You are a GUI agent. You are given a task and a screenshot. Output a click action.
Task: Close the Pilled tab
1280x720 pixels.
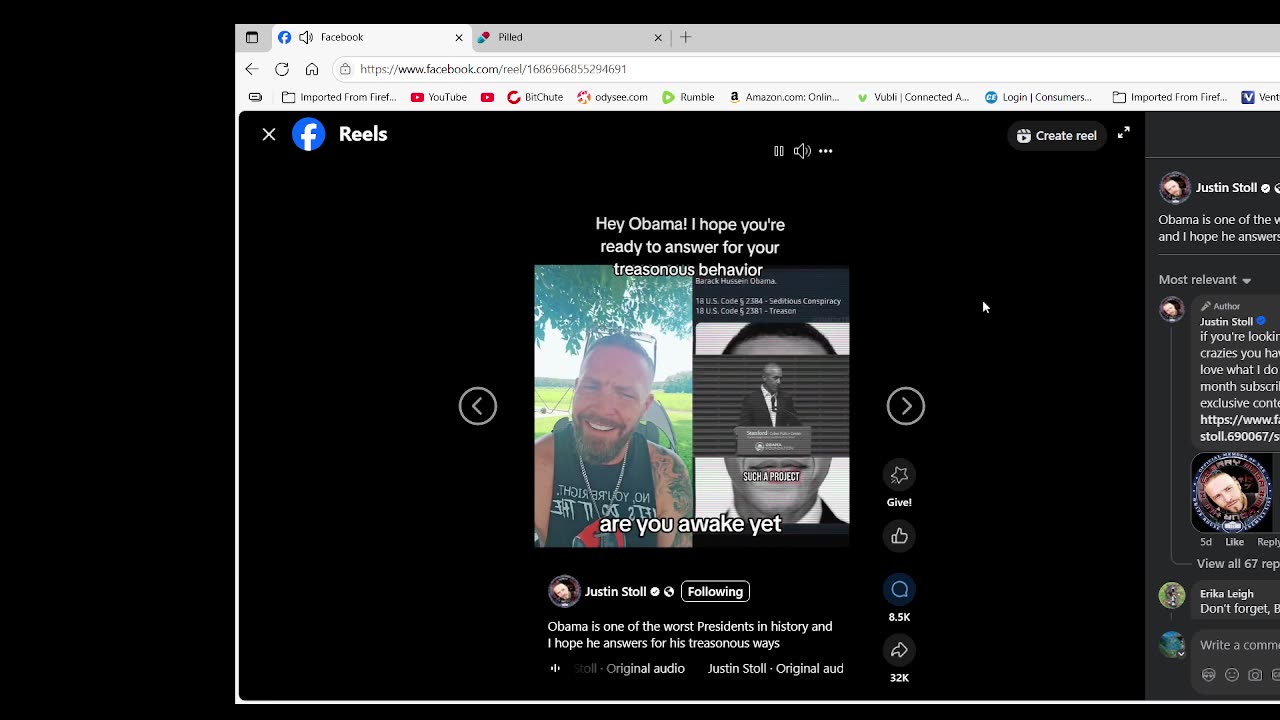click(x=658, y=37)
